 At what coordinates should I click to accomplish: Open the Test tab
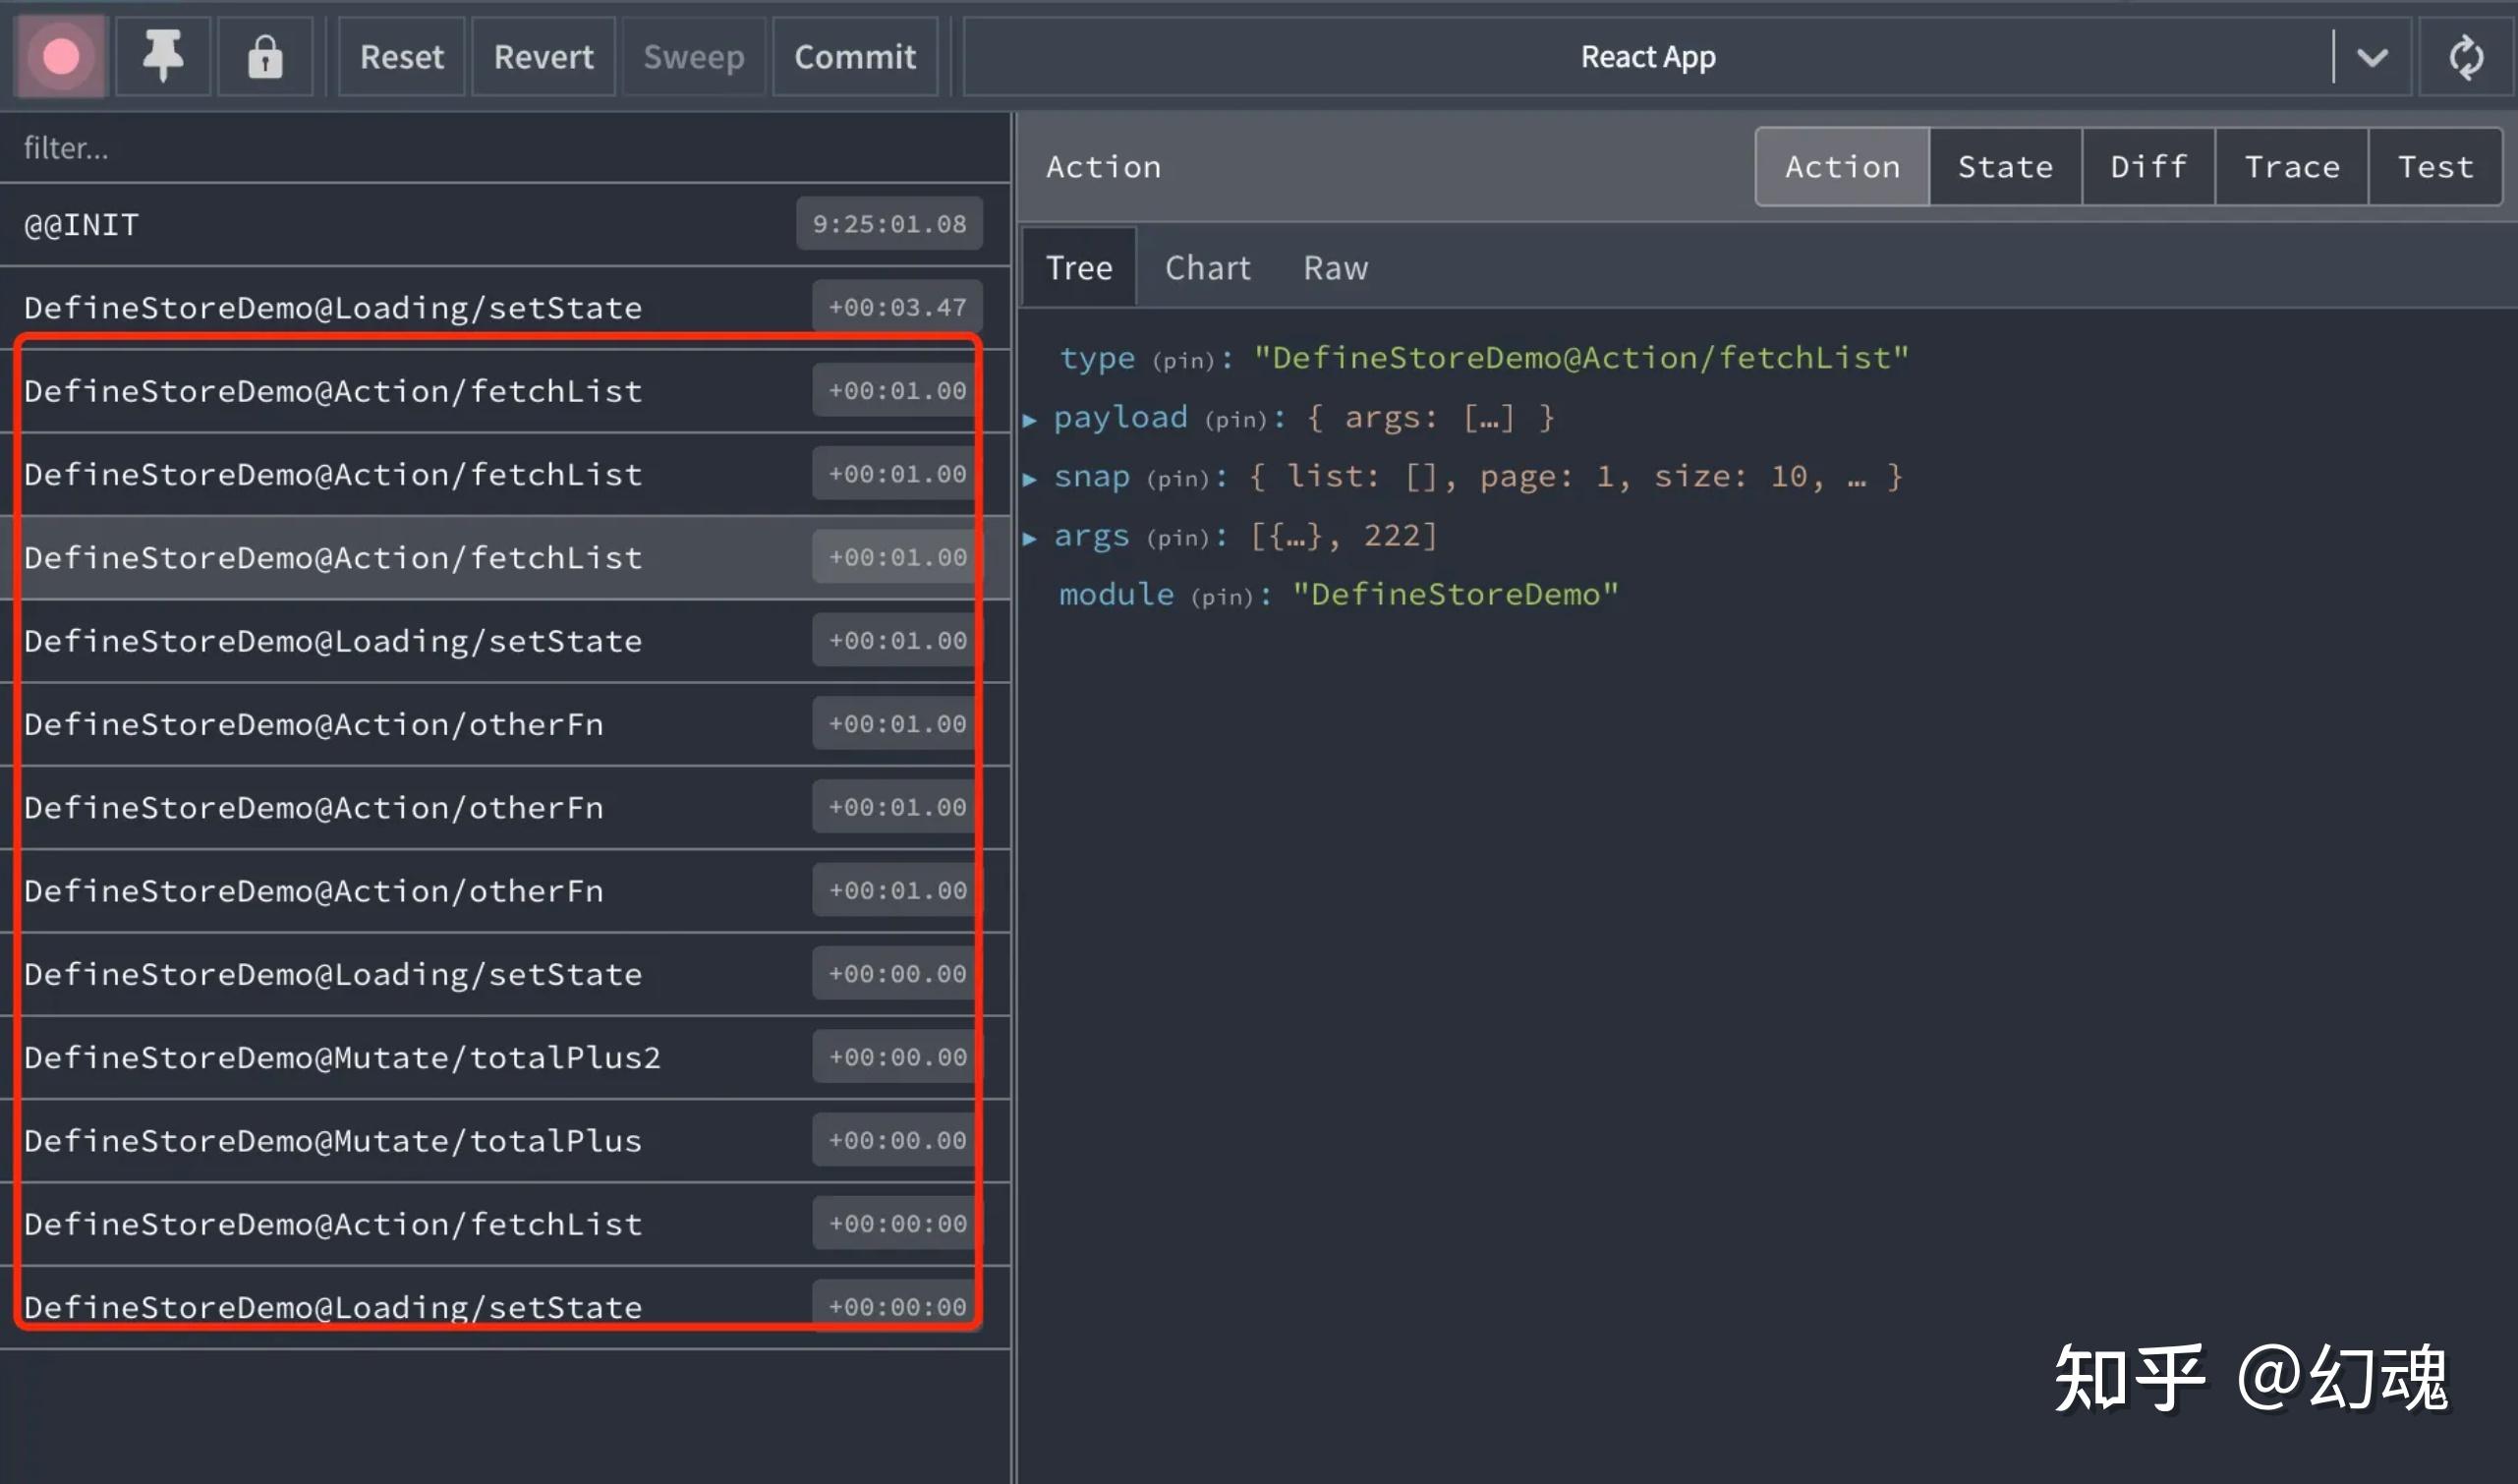pos(2434,167)
